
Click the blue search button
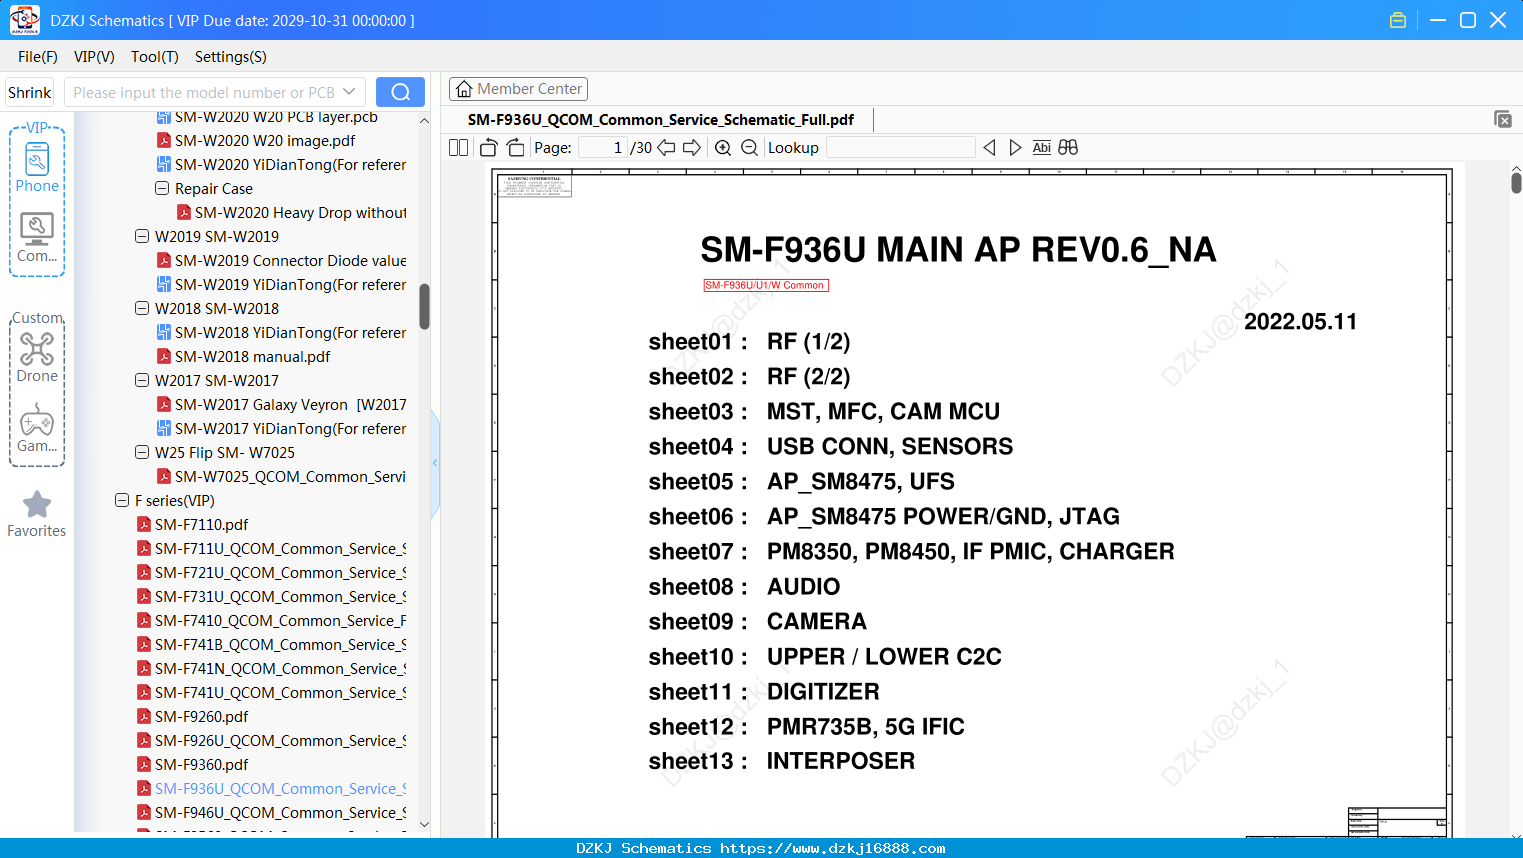click(400, 92)
